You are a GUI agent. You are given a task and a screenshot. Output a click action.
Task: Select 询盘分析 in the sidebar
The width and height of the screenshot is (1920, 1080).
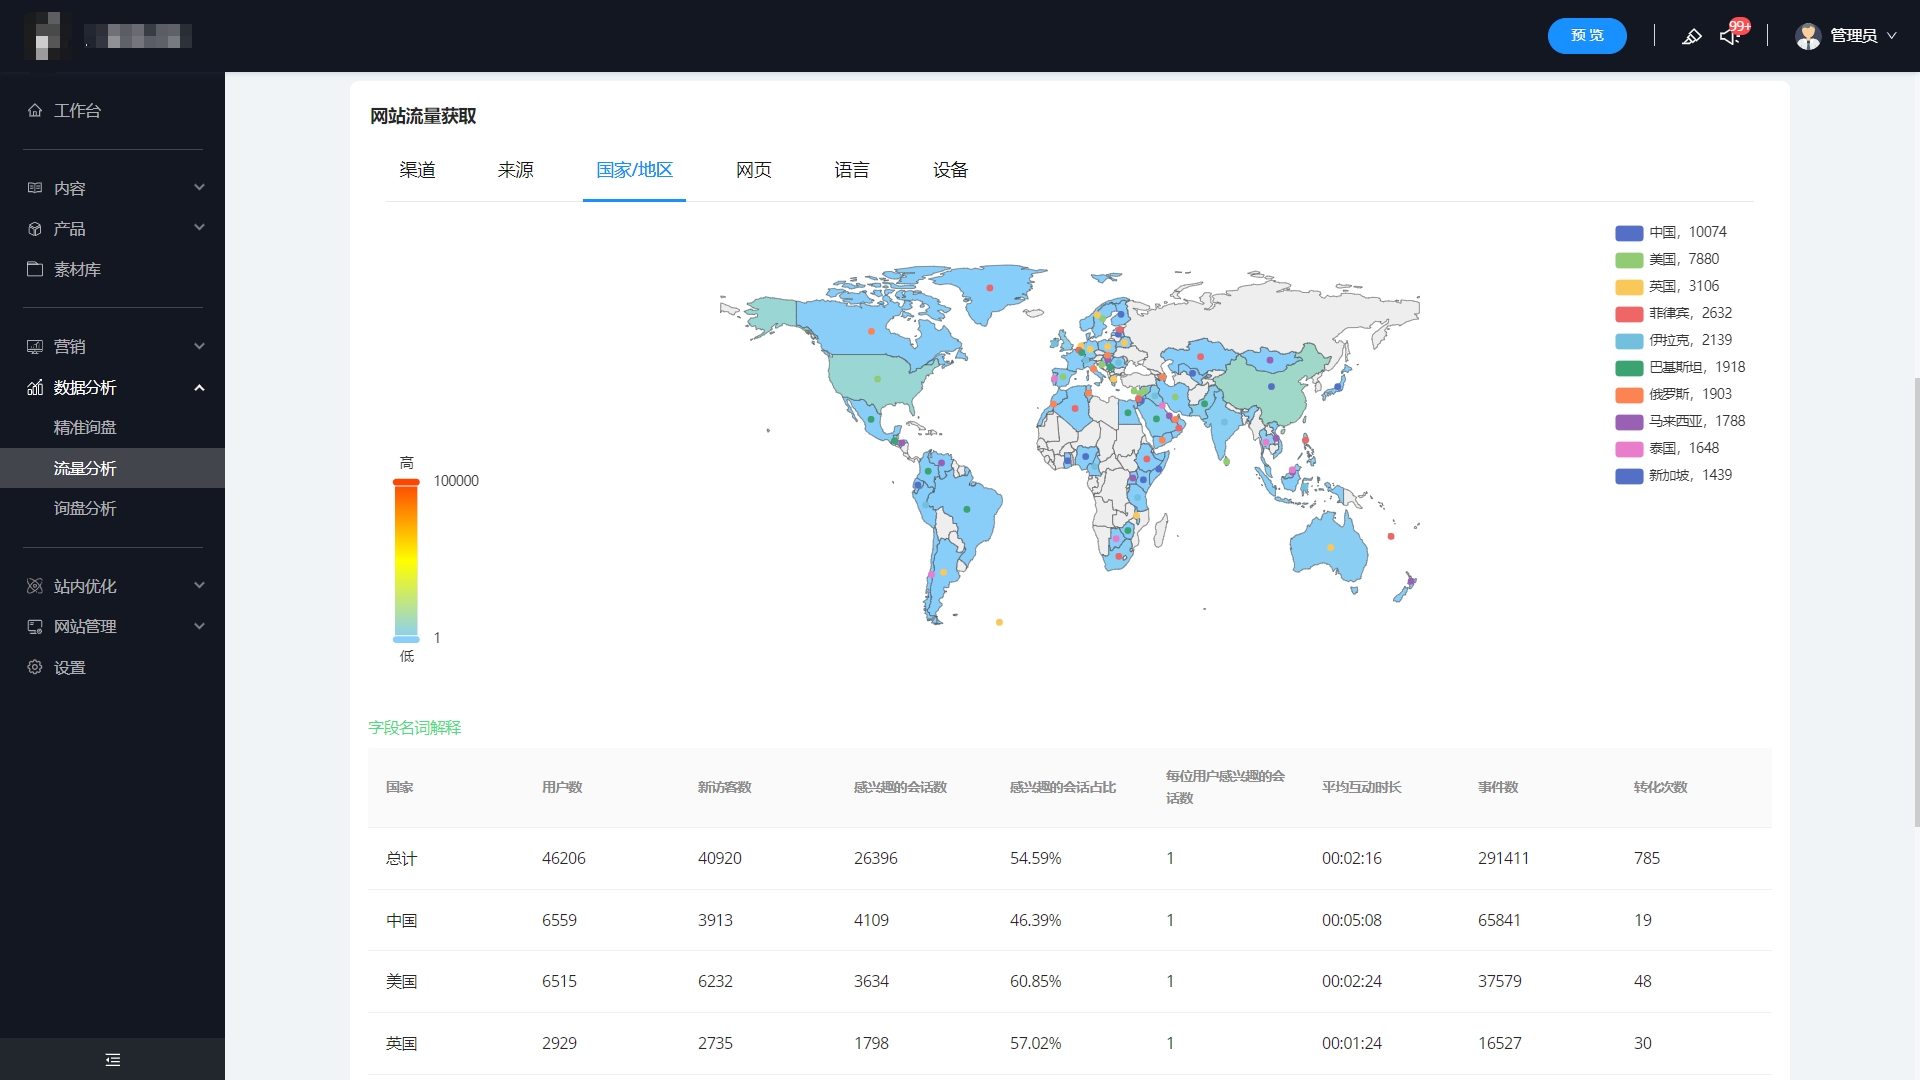coord(85,508)
